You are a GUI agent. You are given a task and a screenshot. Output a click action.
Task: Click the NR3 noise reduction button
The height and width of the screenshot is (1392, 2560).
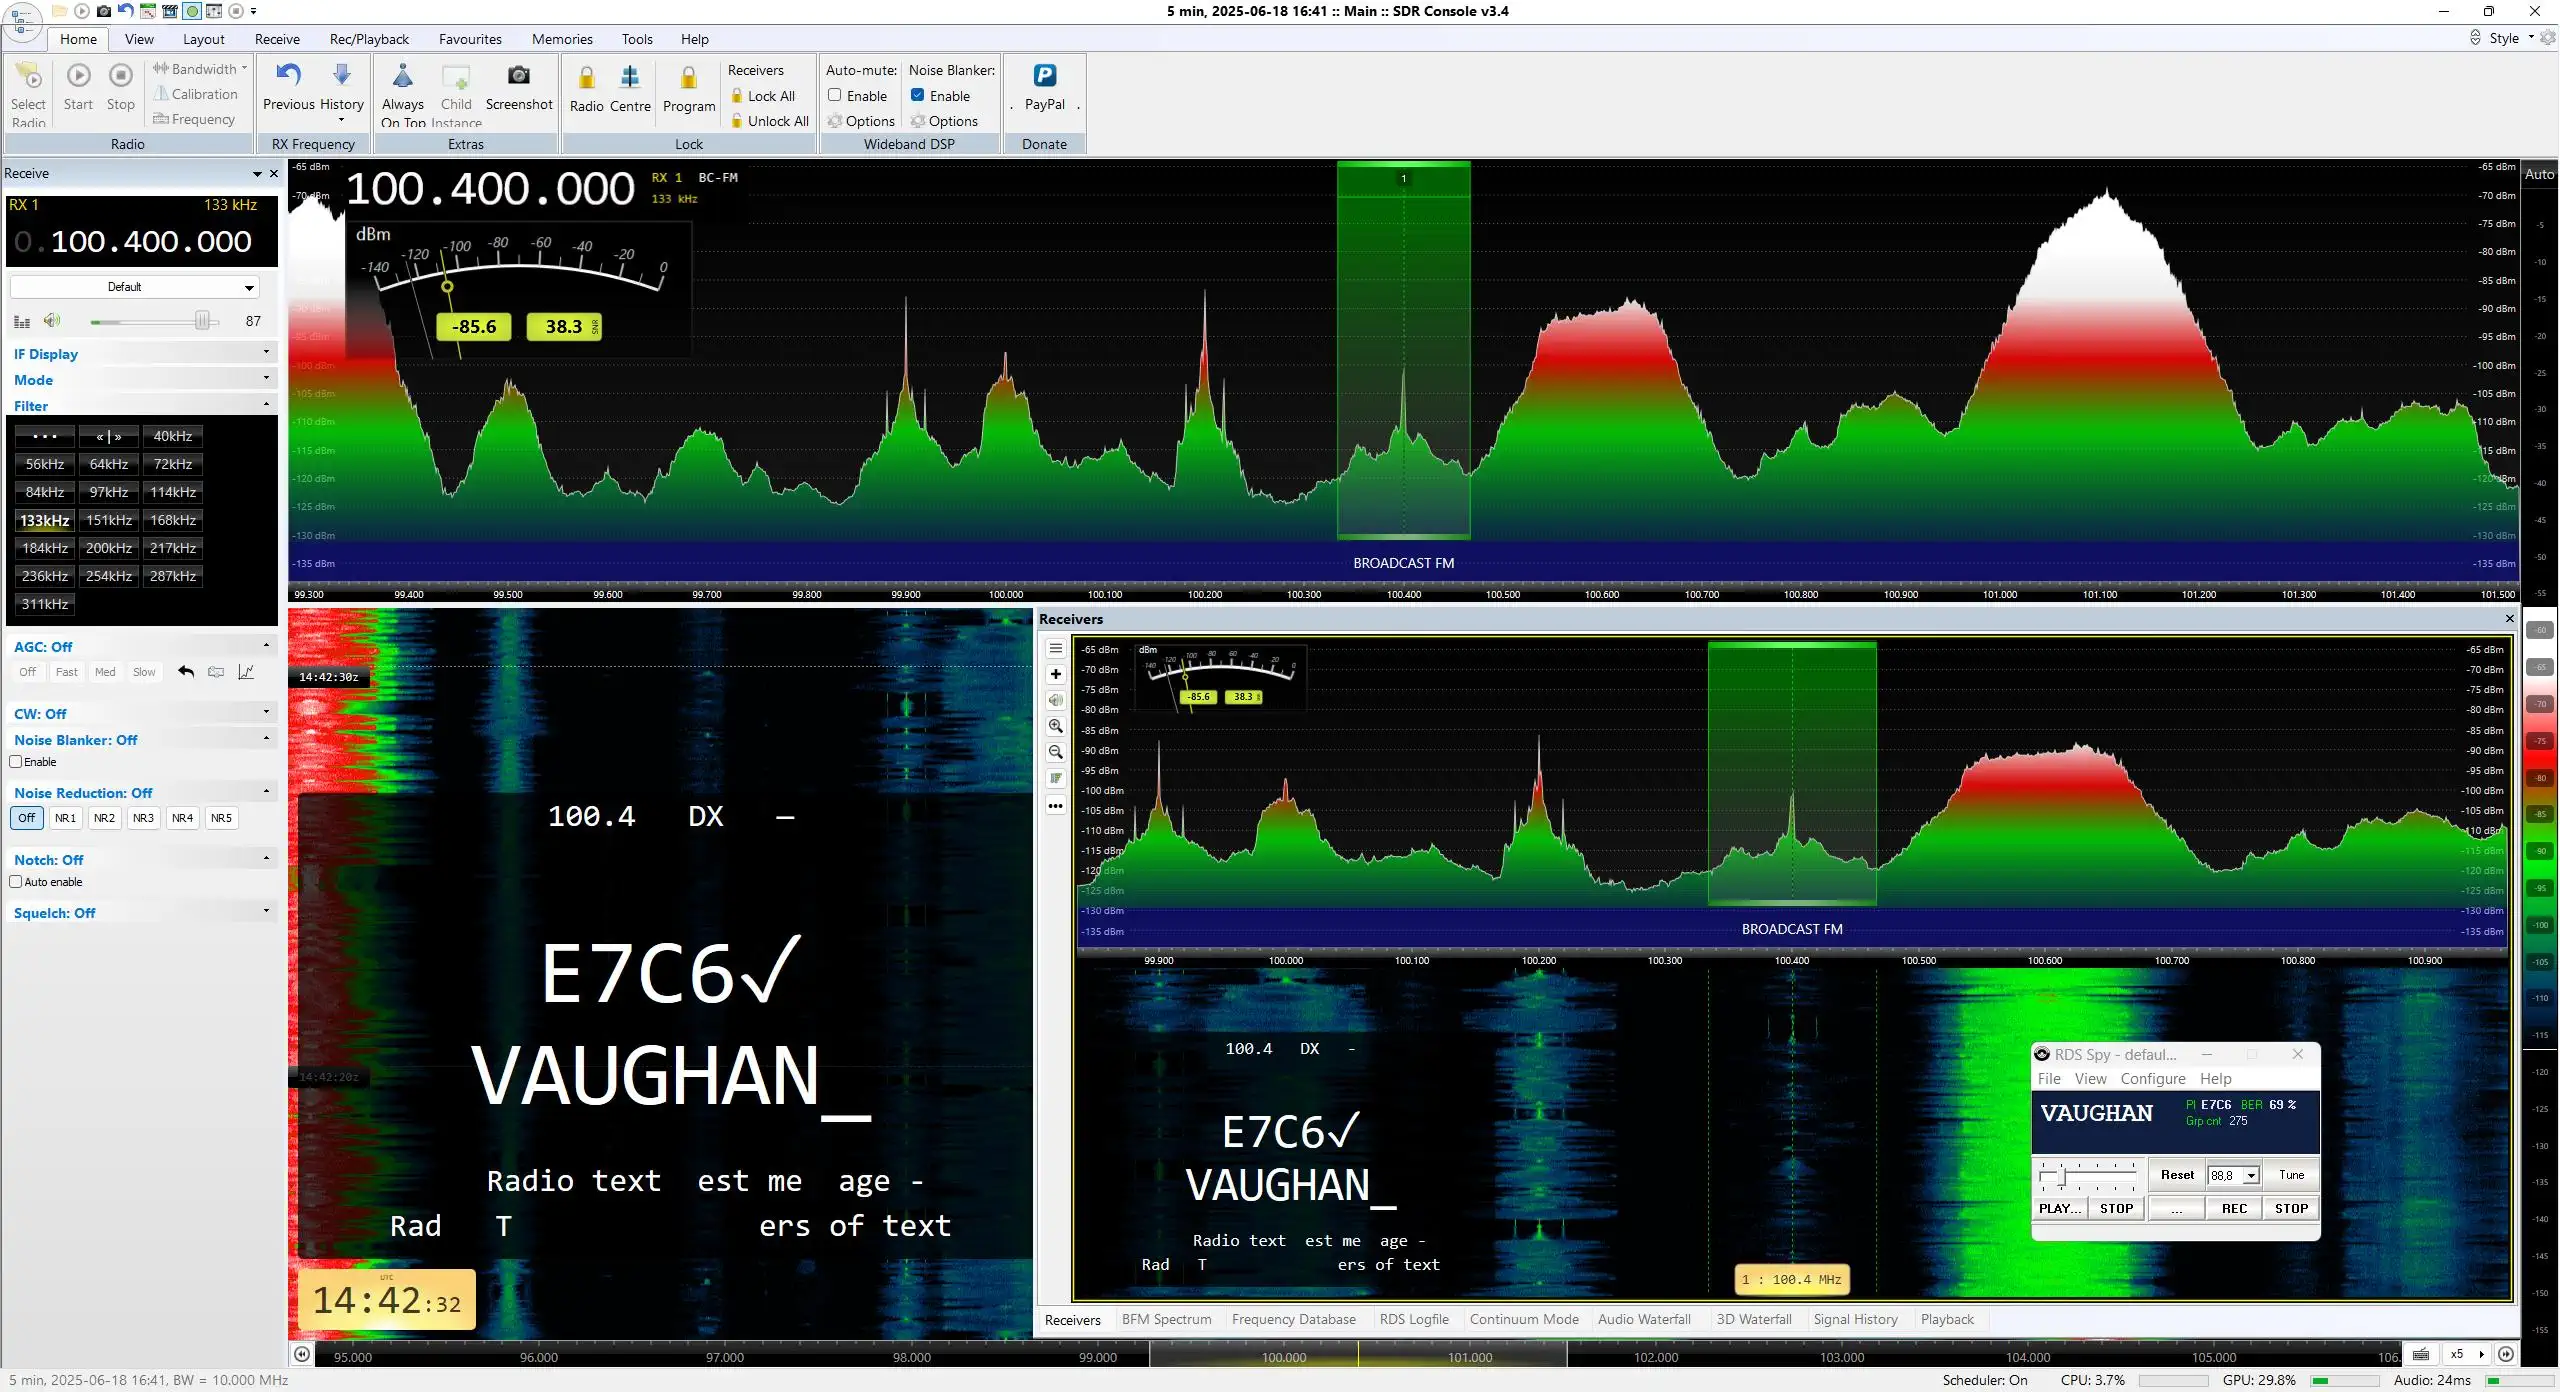[143, 818]
